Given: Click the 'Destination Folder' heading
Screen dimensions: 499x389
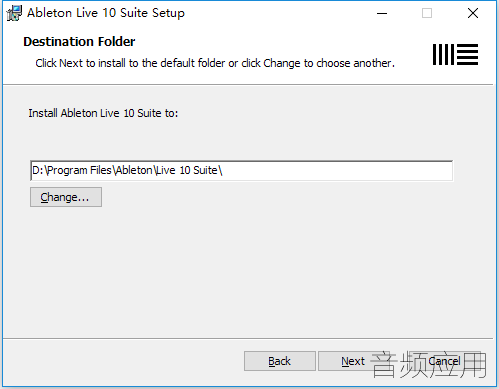Looking at the screenshot, I should 79,42.
